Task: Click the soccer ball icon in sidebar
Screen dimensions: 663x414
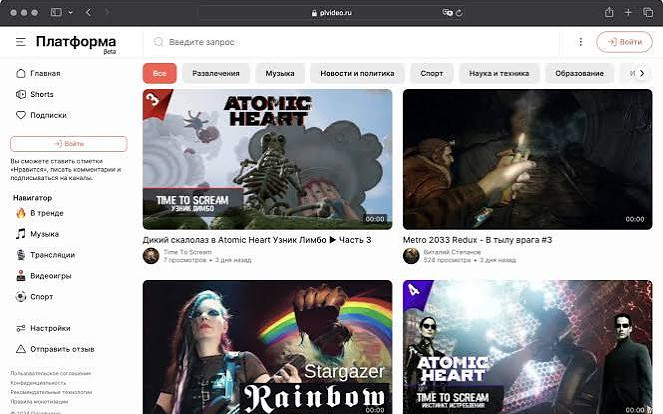Action: [x=21, y=296]
